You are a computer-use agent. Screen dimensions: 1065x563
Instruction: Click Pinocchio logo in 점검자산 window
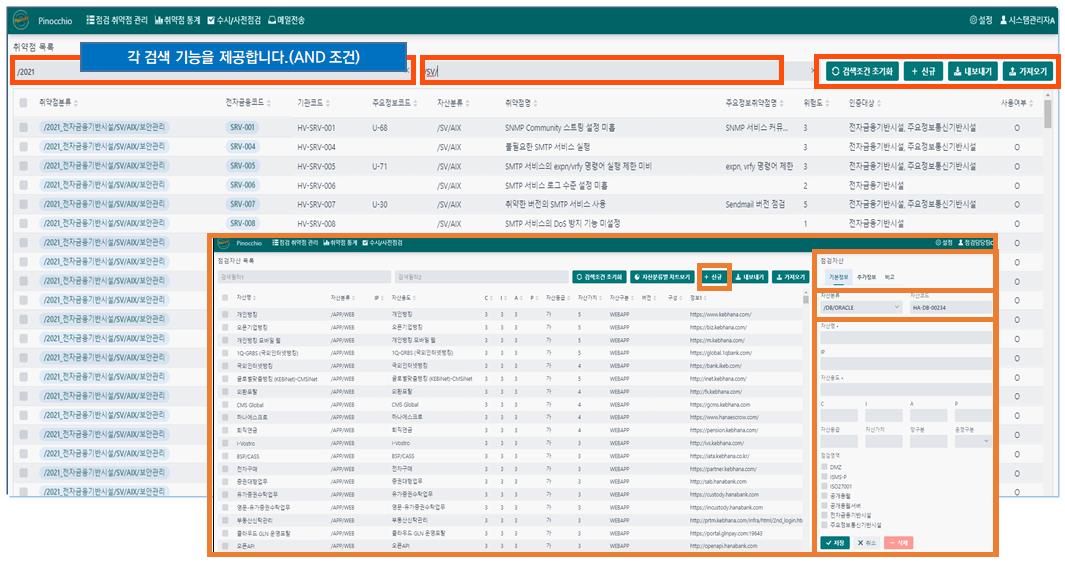coord(225,243)
